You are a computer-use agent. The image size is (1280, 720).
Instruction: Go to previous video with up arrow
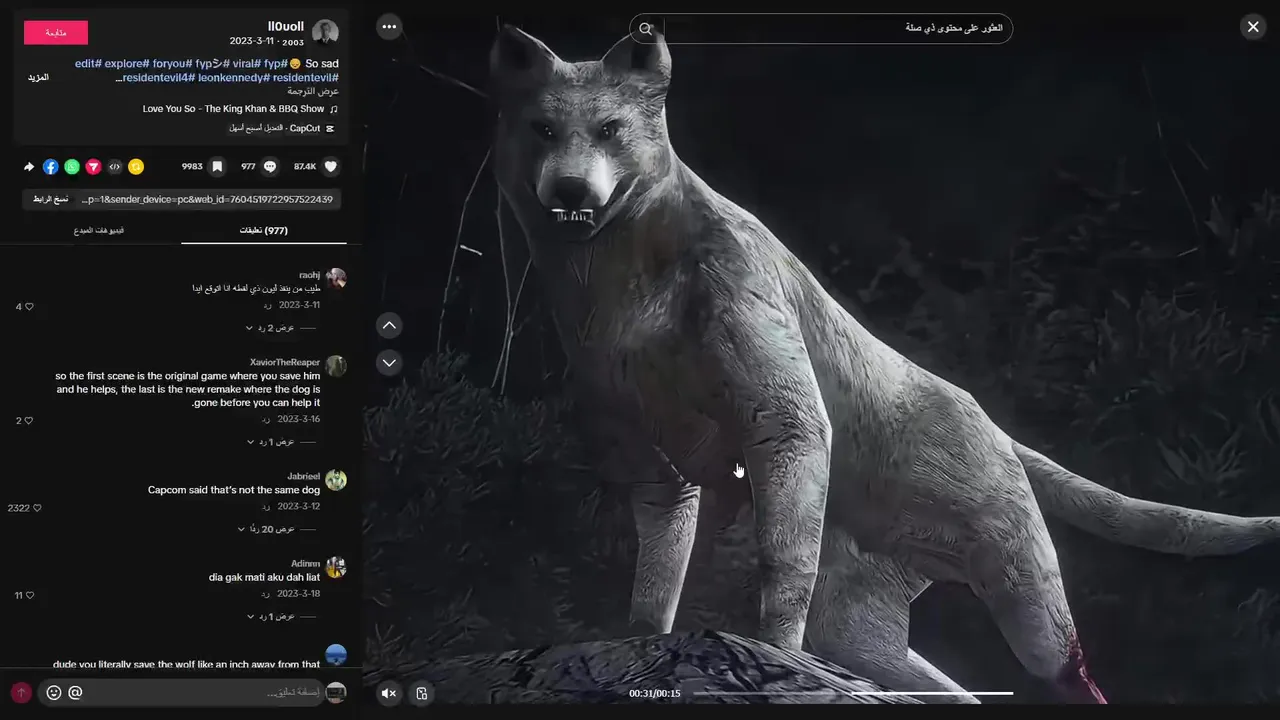389,325
